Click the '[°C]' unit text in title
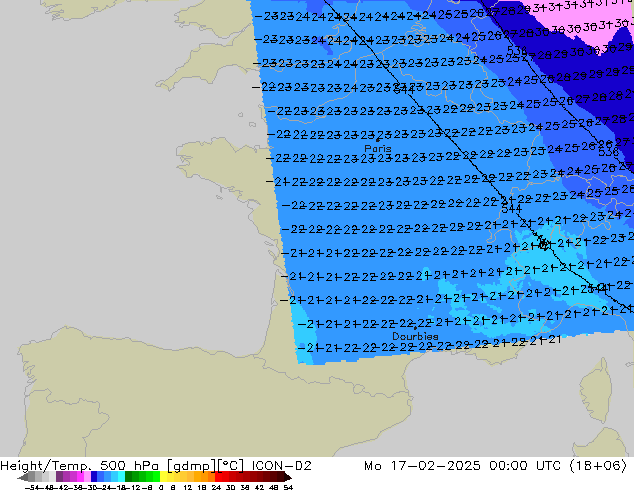 231,466
